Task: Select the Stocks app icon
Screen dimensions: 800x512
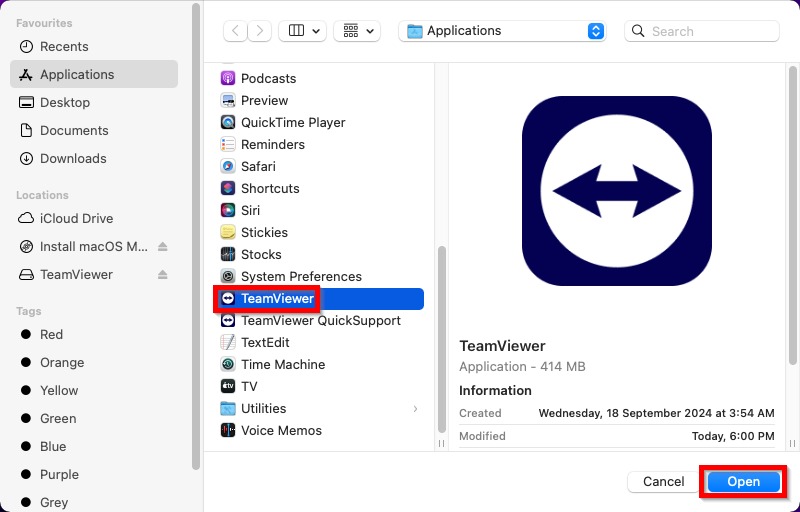Action: coord(228,255)
